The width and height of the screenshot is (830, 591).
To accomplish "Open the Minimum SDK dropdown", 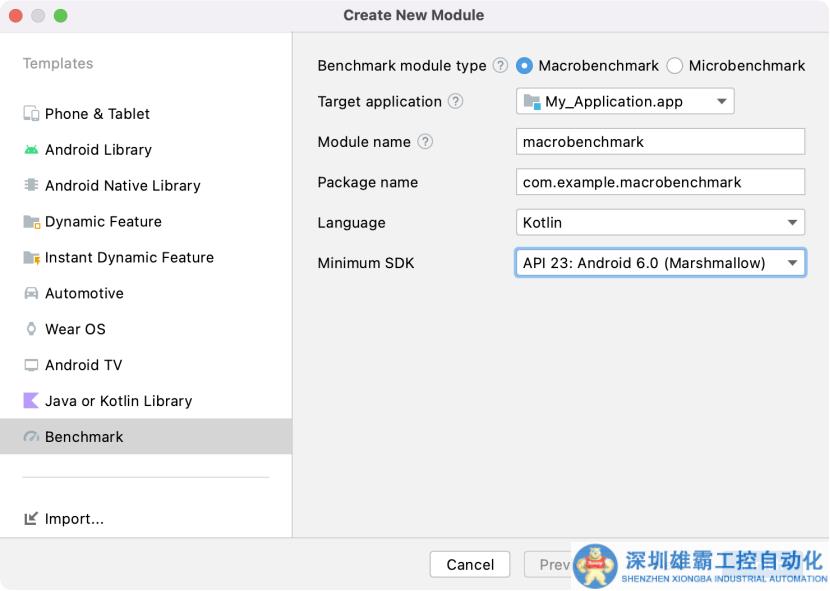I will coord(660,263).
